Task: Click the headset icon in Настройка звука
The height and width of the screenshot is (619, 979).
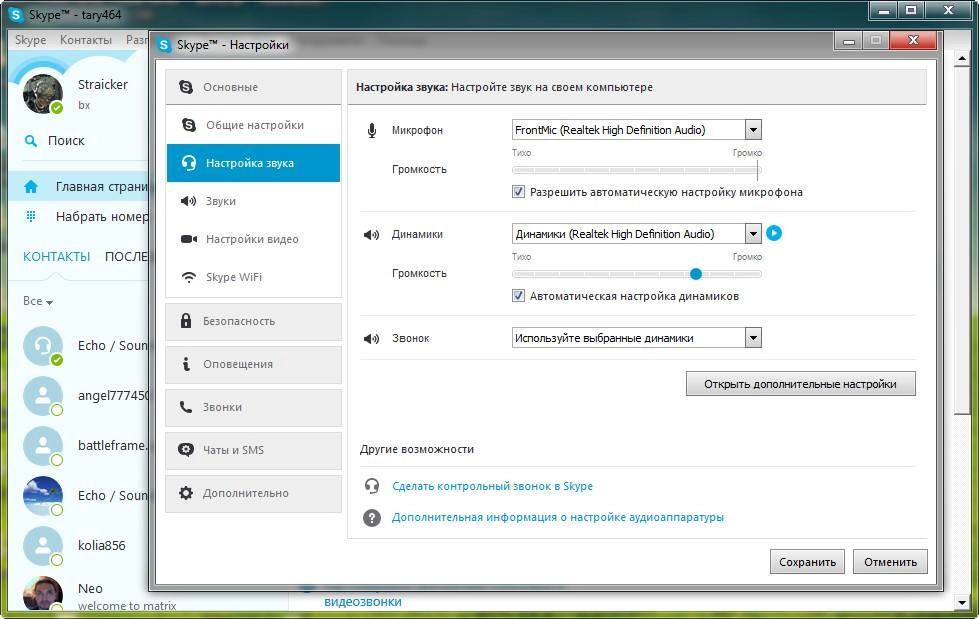Action: [189, 163]
